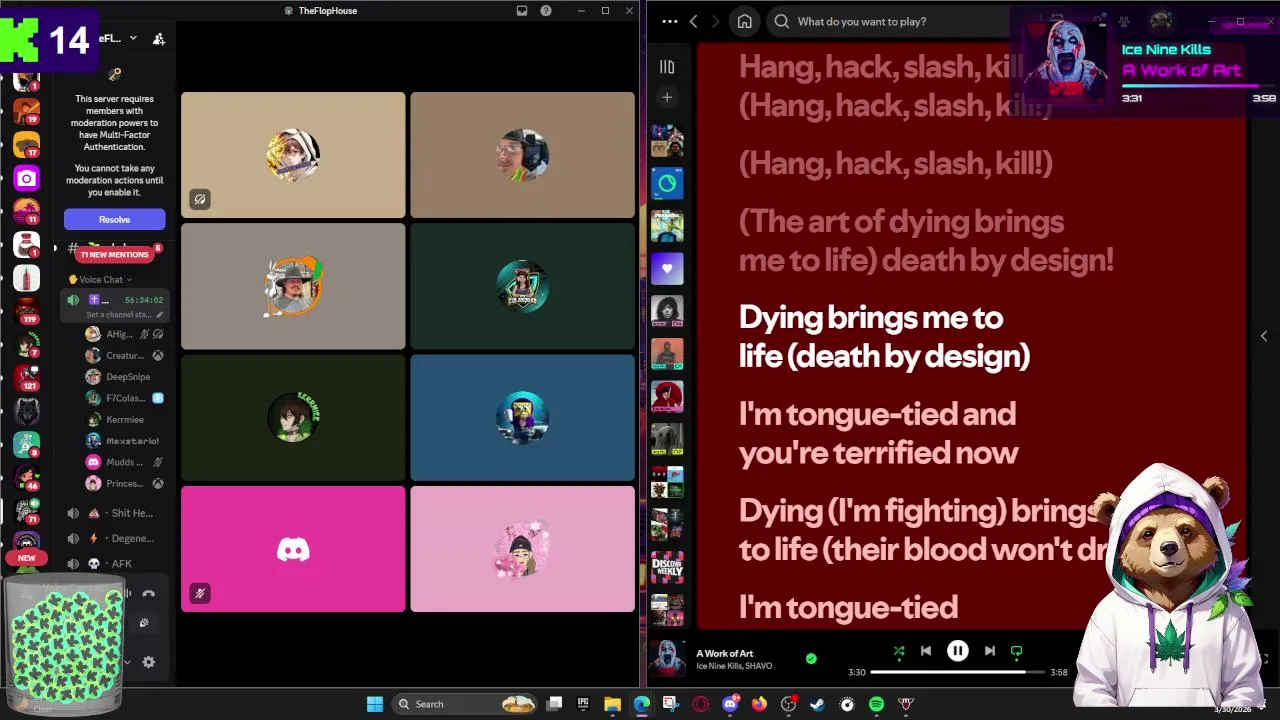Open the purple camera server icon

coord(26,178)
